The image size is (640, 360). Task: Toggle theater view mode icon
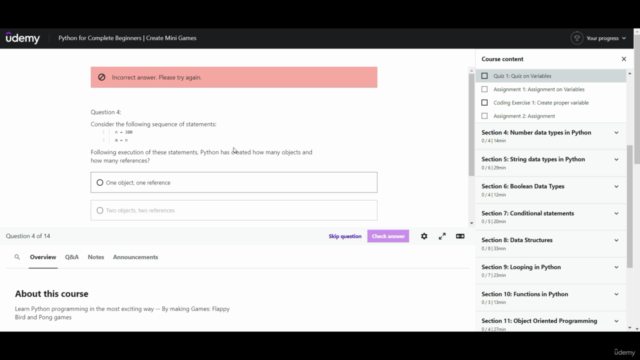coord(460,236)
